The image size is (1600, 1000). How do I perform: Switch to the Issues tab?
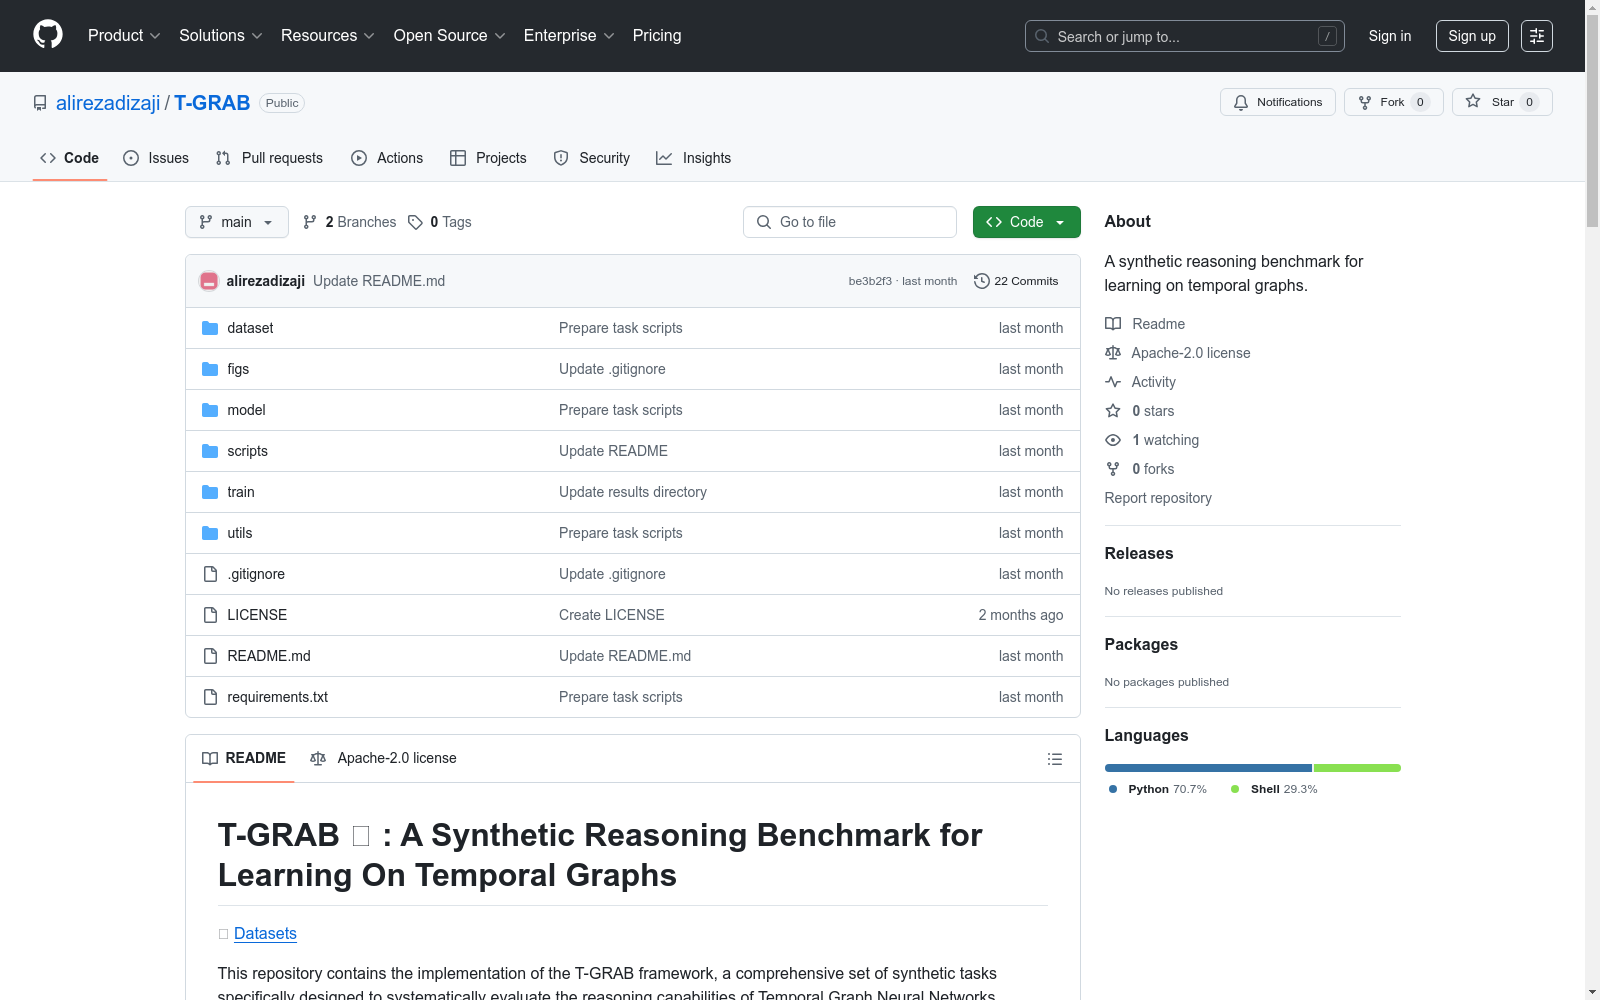[156, 158]
